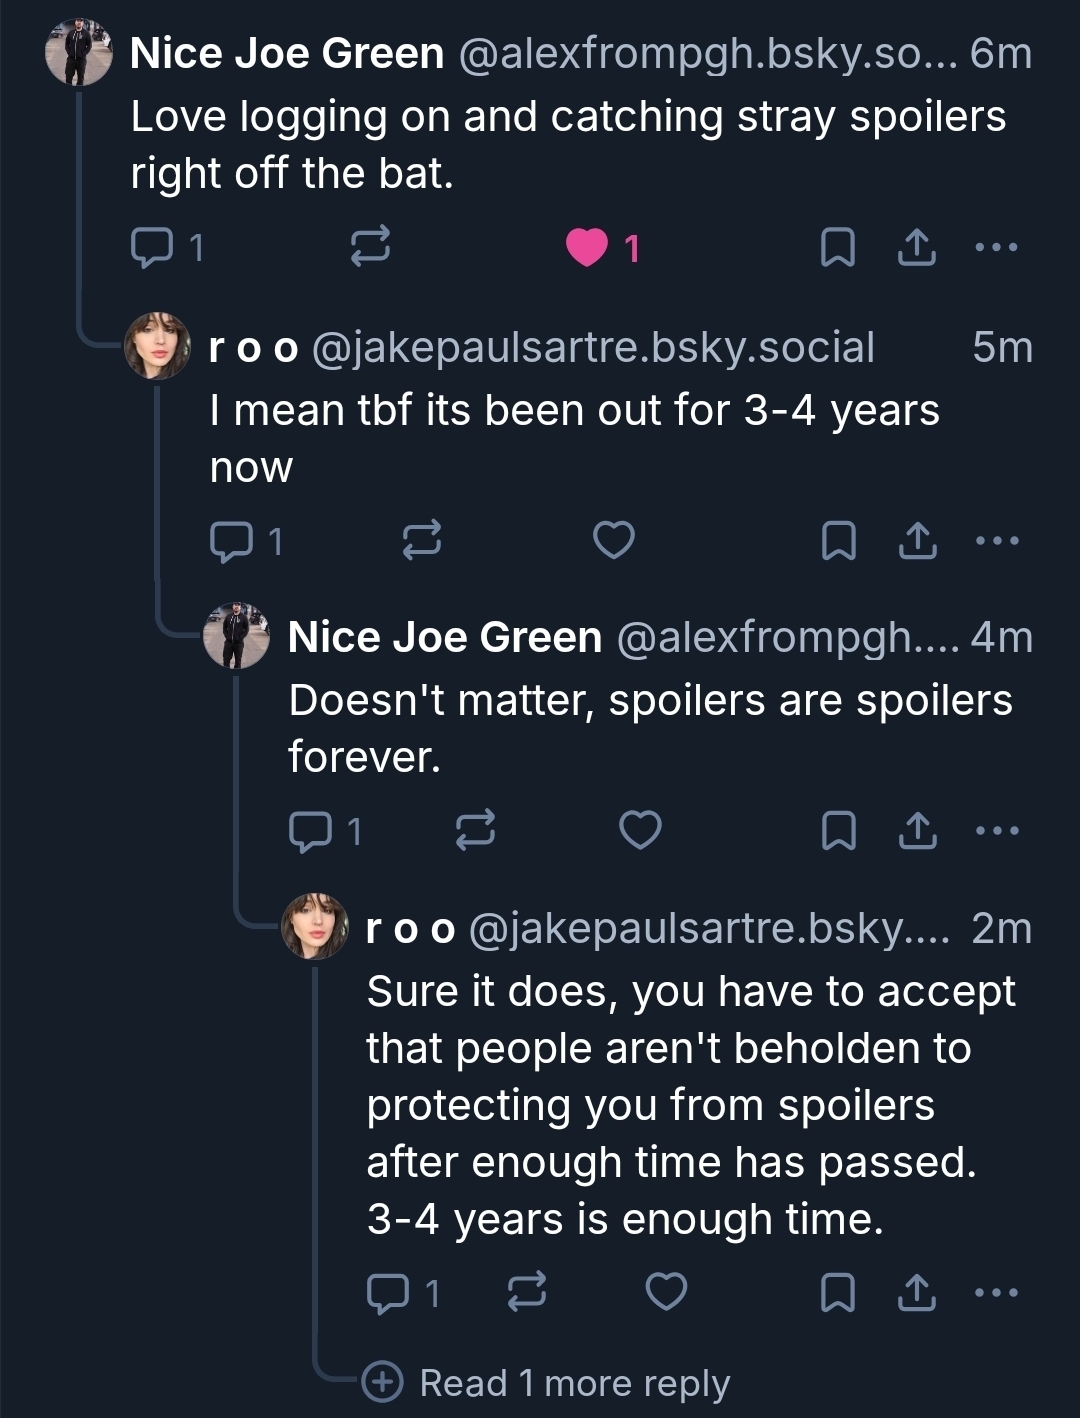Open more options on the first post
Viewport: 1080px width, 1418px height.
coord(996,247)
